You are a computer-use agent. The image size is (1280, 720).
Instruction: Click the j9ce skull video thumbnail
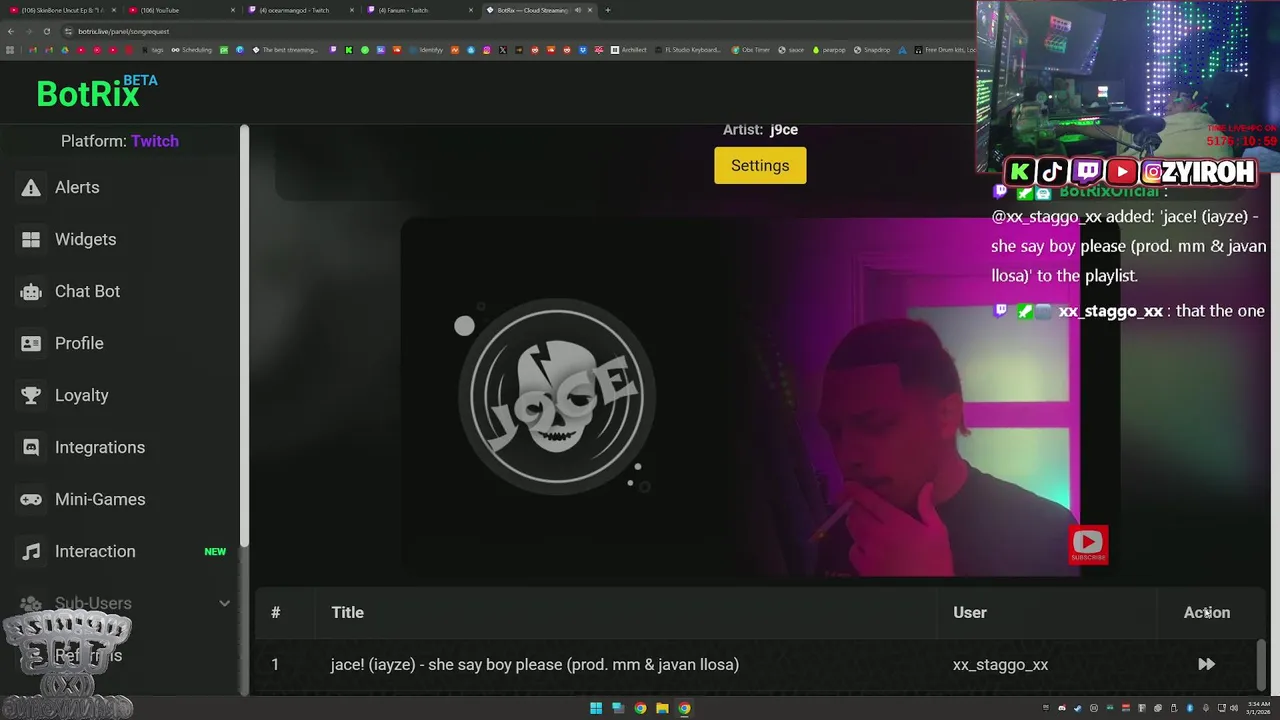557,395
